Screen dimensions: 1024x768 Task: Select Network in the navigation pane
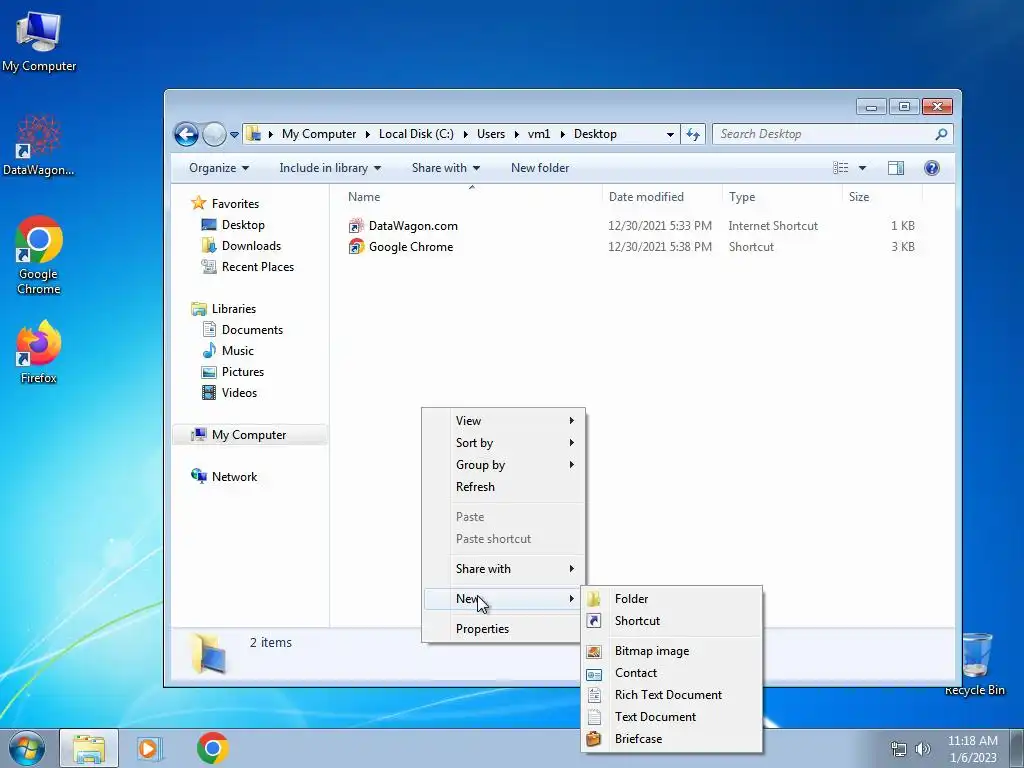click(x=234, y=477)
